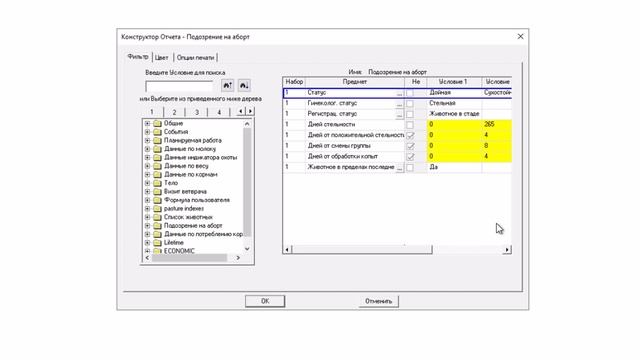
Task: Switch to the Цвет tab
Action: coord(162,58)
